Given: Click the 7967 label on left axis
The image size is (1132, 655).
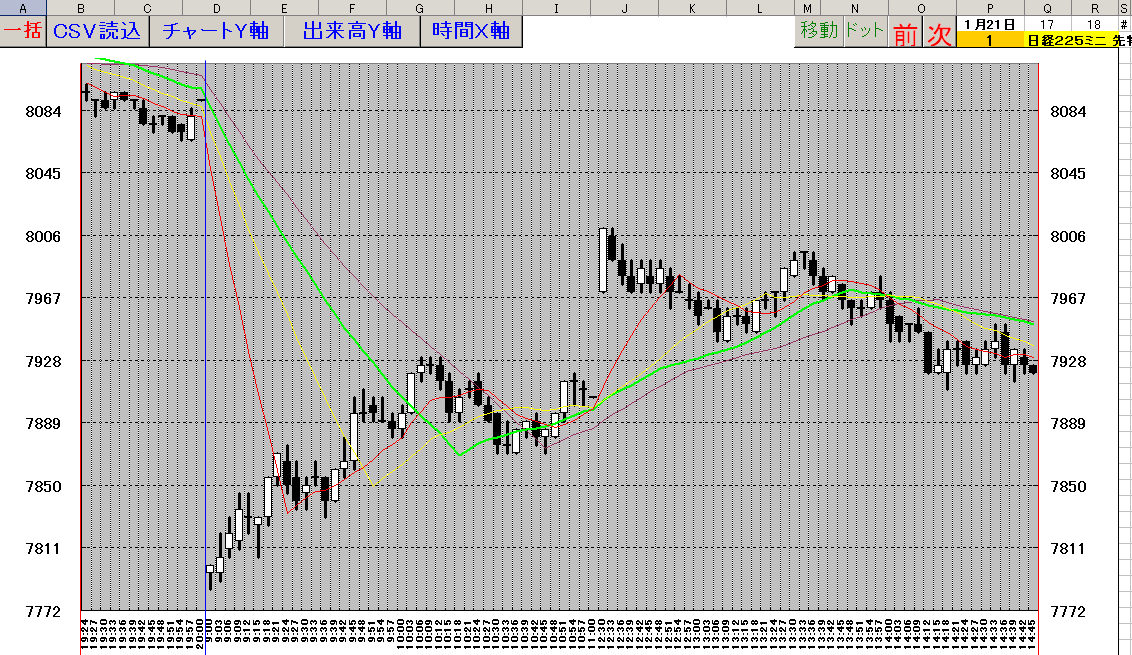Looking at the screenshot, I should pos(43,298).
